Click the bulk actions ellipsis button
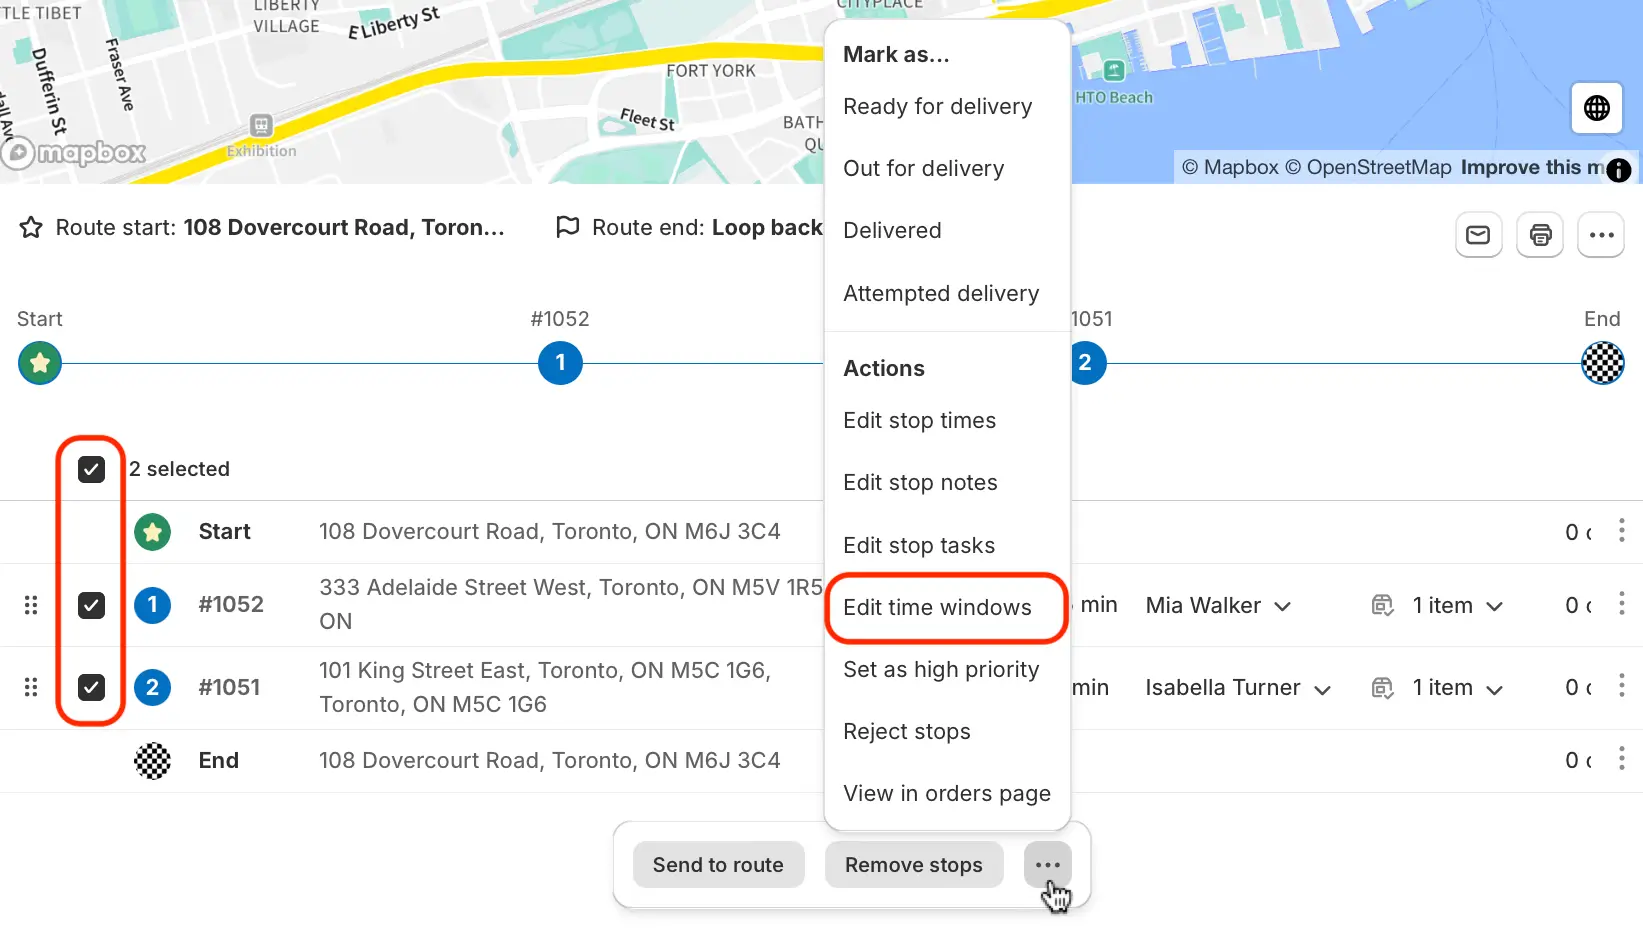This screenshot has width=1643, height=932. 1048,865
